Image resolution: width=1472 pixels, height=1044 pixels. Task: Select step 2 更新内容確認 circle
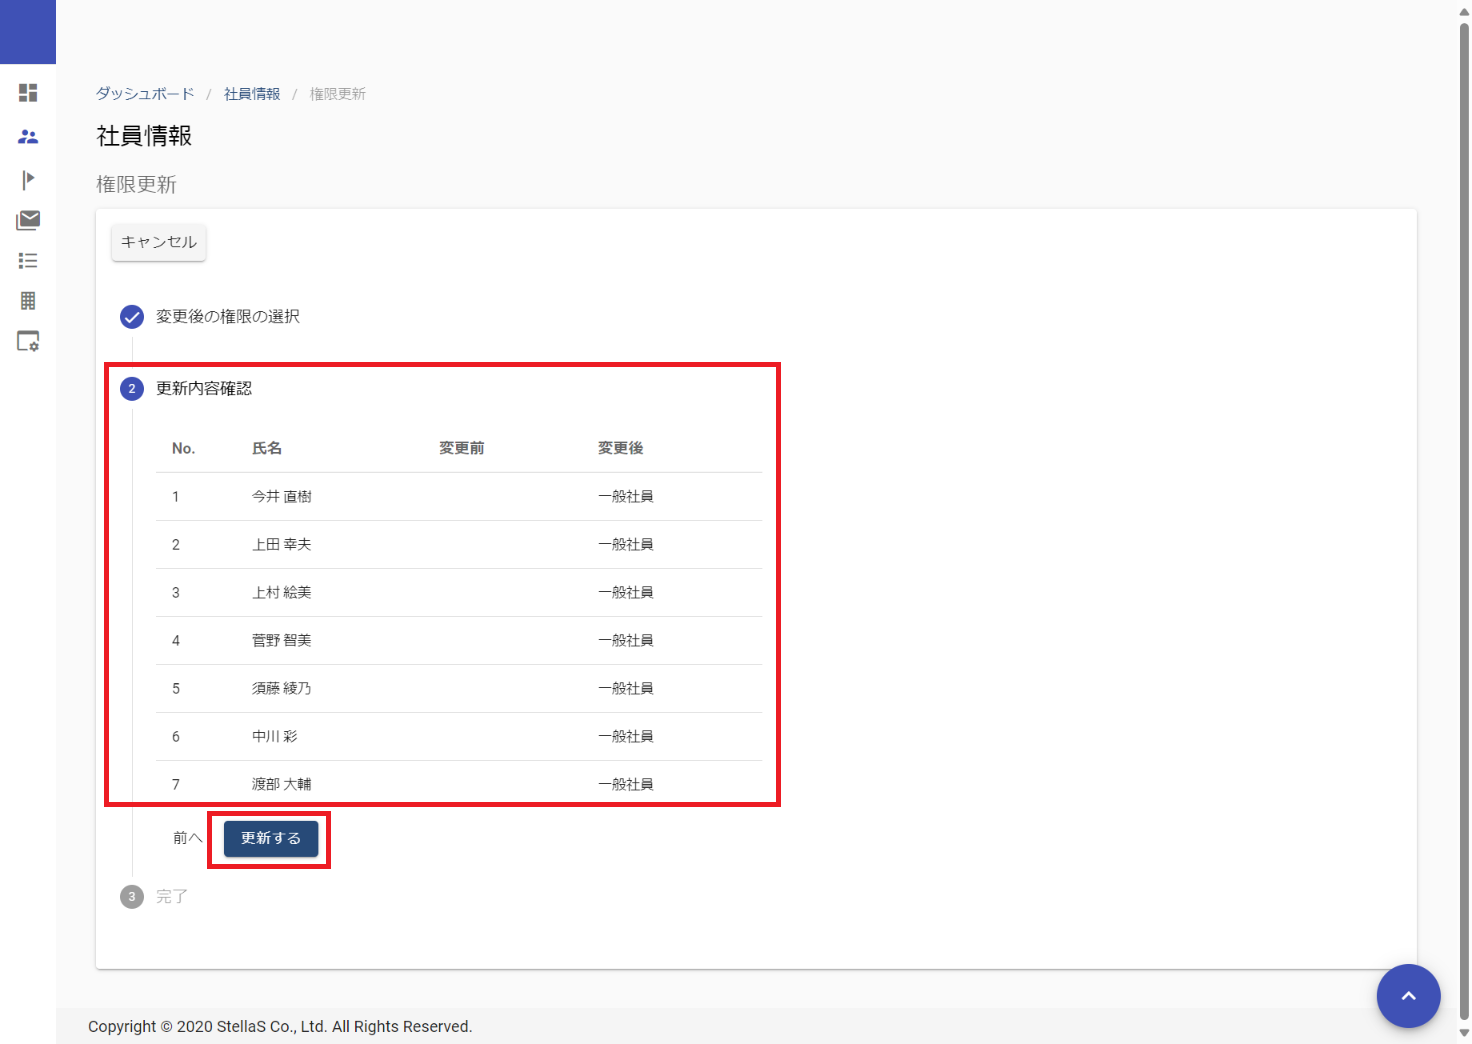pos(132,389)
